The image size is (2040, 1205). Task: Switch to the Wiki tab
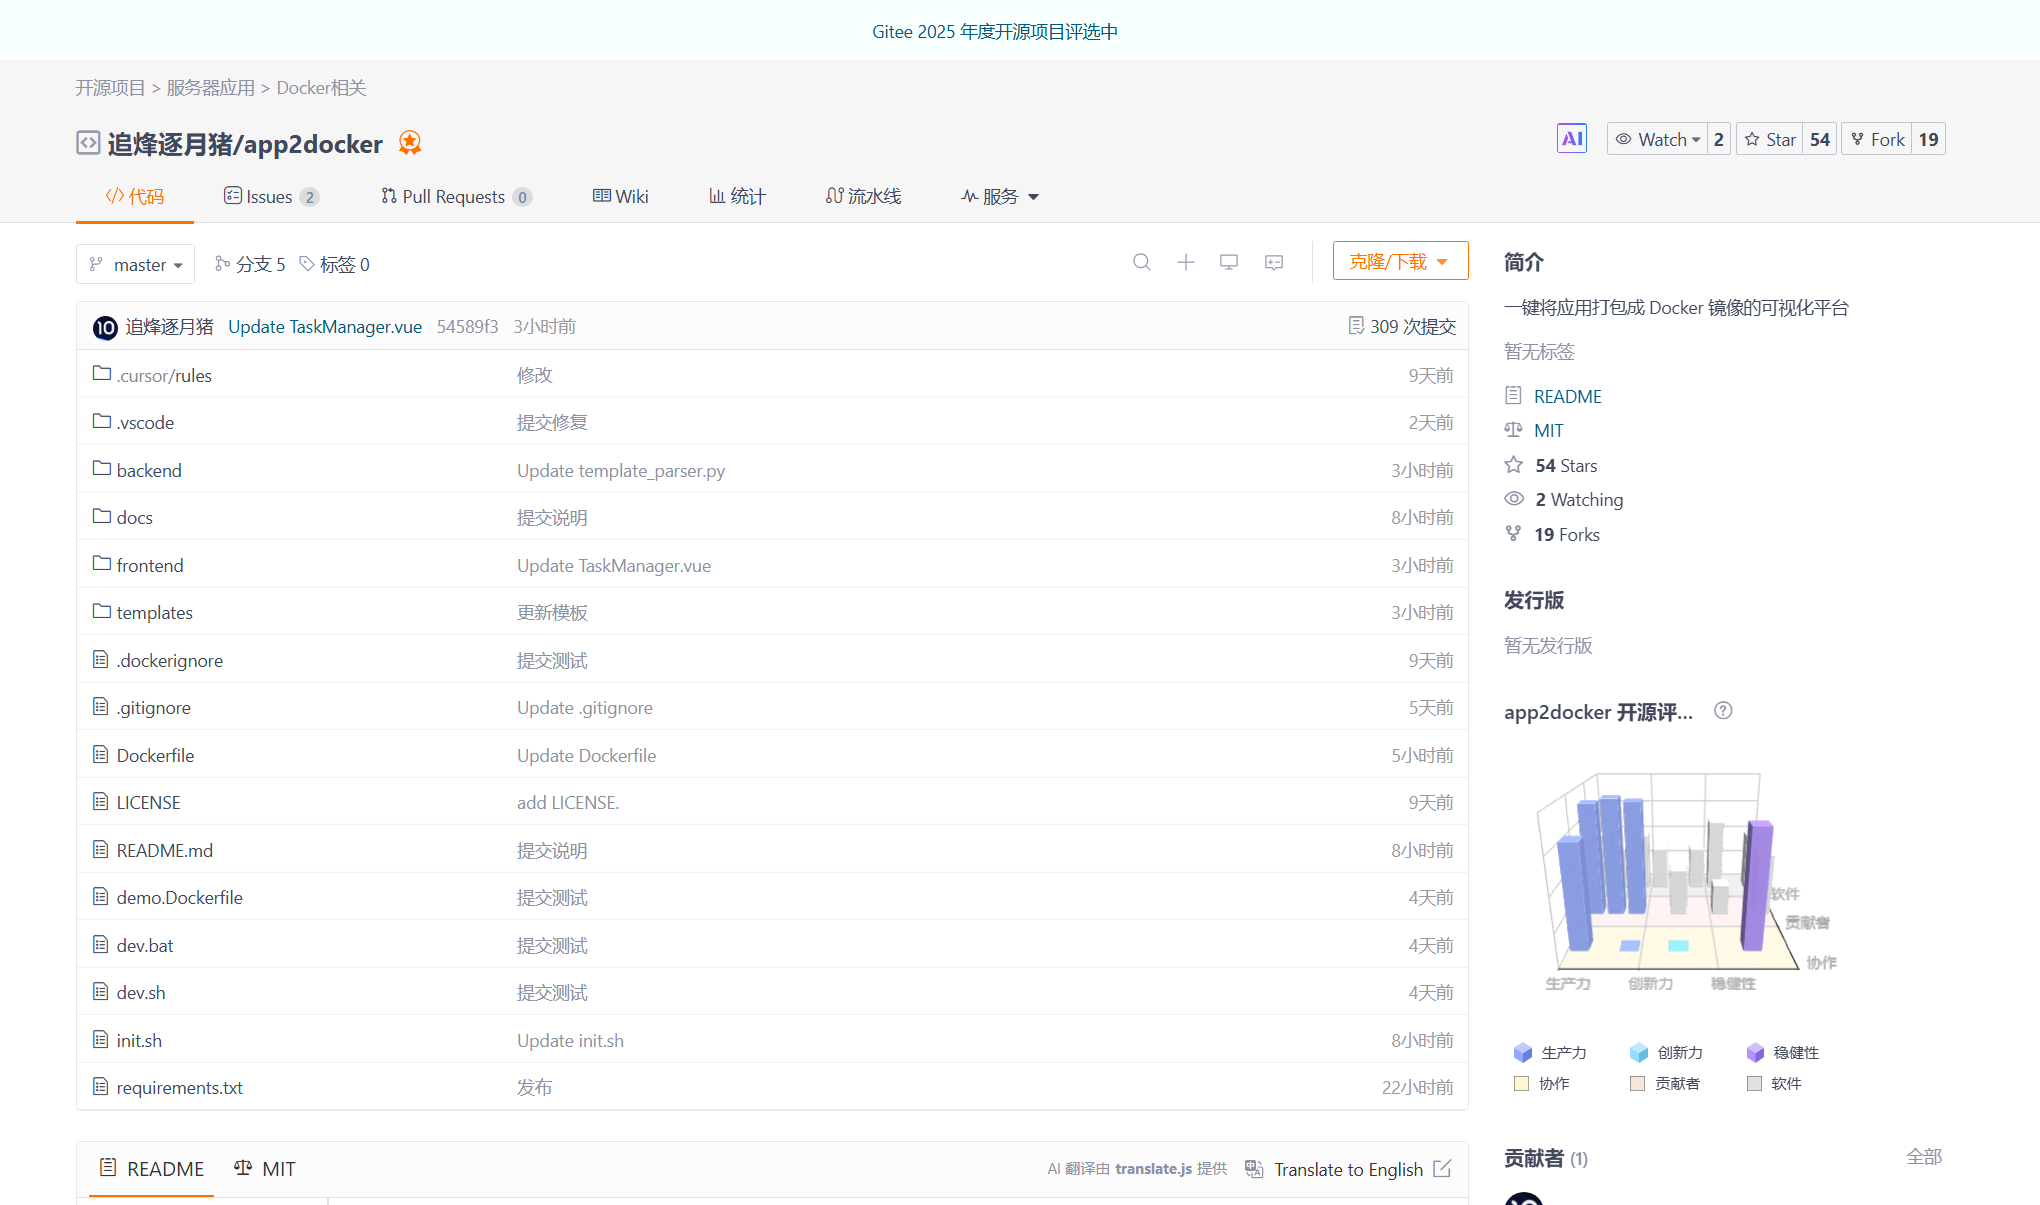click(620, 196)
